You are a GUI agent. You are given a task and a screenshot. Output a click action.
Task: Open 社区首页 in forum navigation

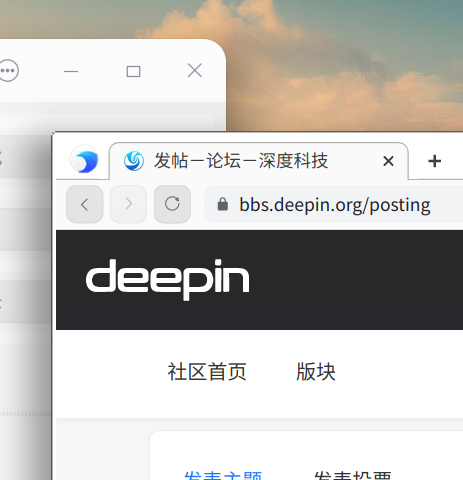207,372
